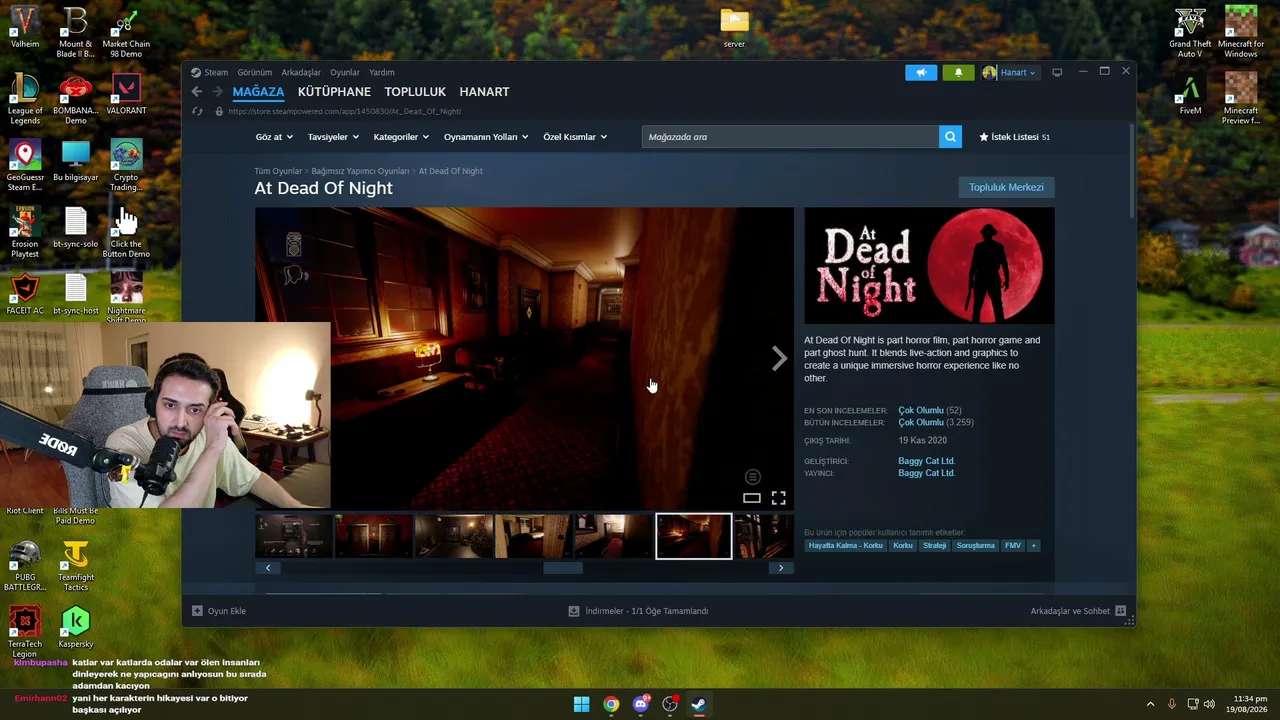Switch to the KÜTÜPHANE tab
Screen dimensions: 1280x720
click(334, 92)
